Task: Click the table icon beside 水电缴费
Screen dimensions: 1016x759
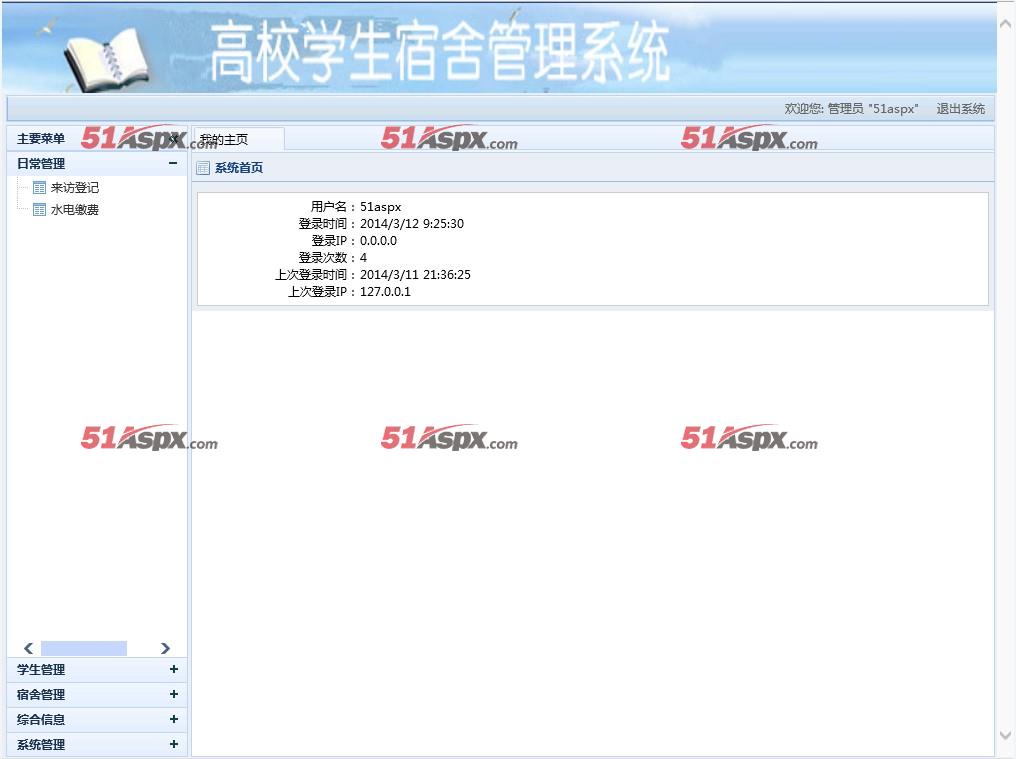Action: [x=40, y=209]
